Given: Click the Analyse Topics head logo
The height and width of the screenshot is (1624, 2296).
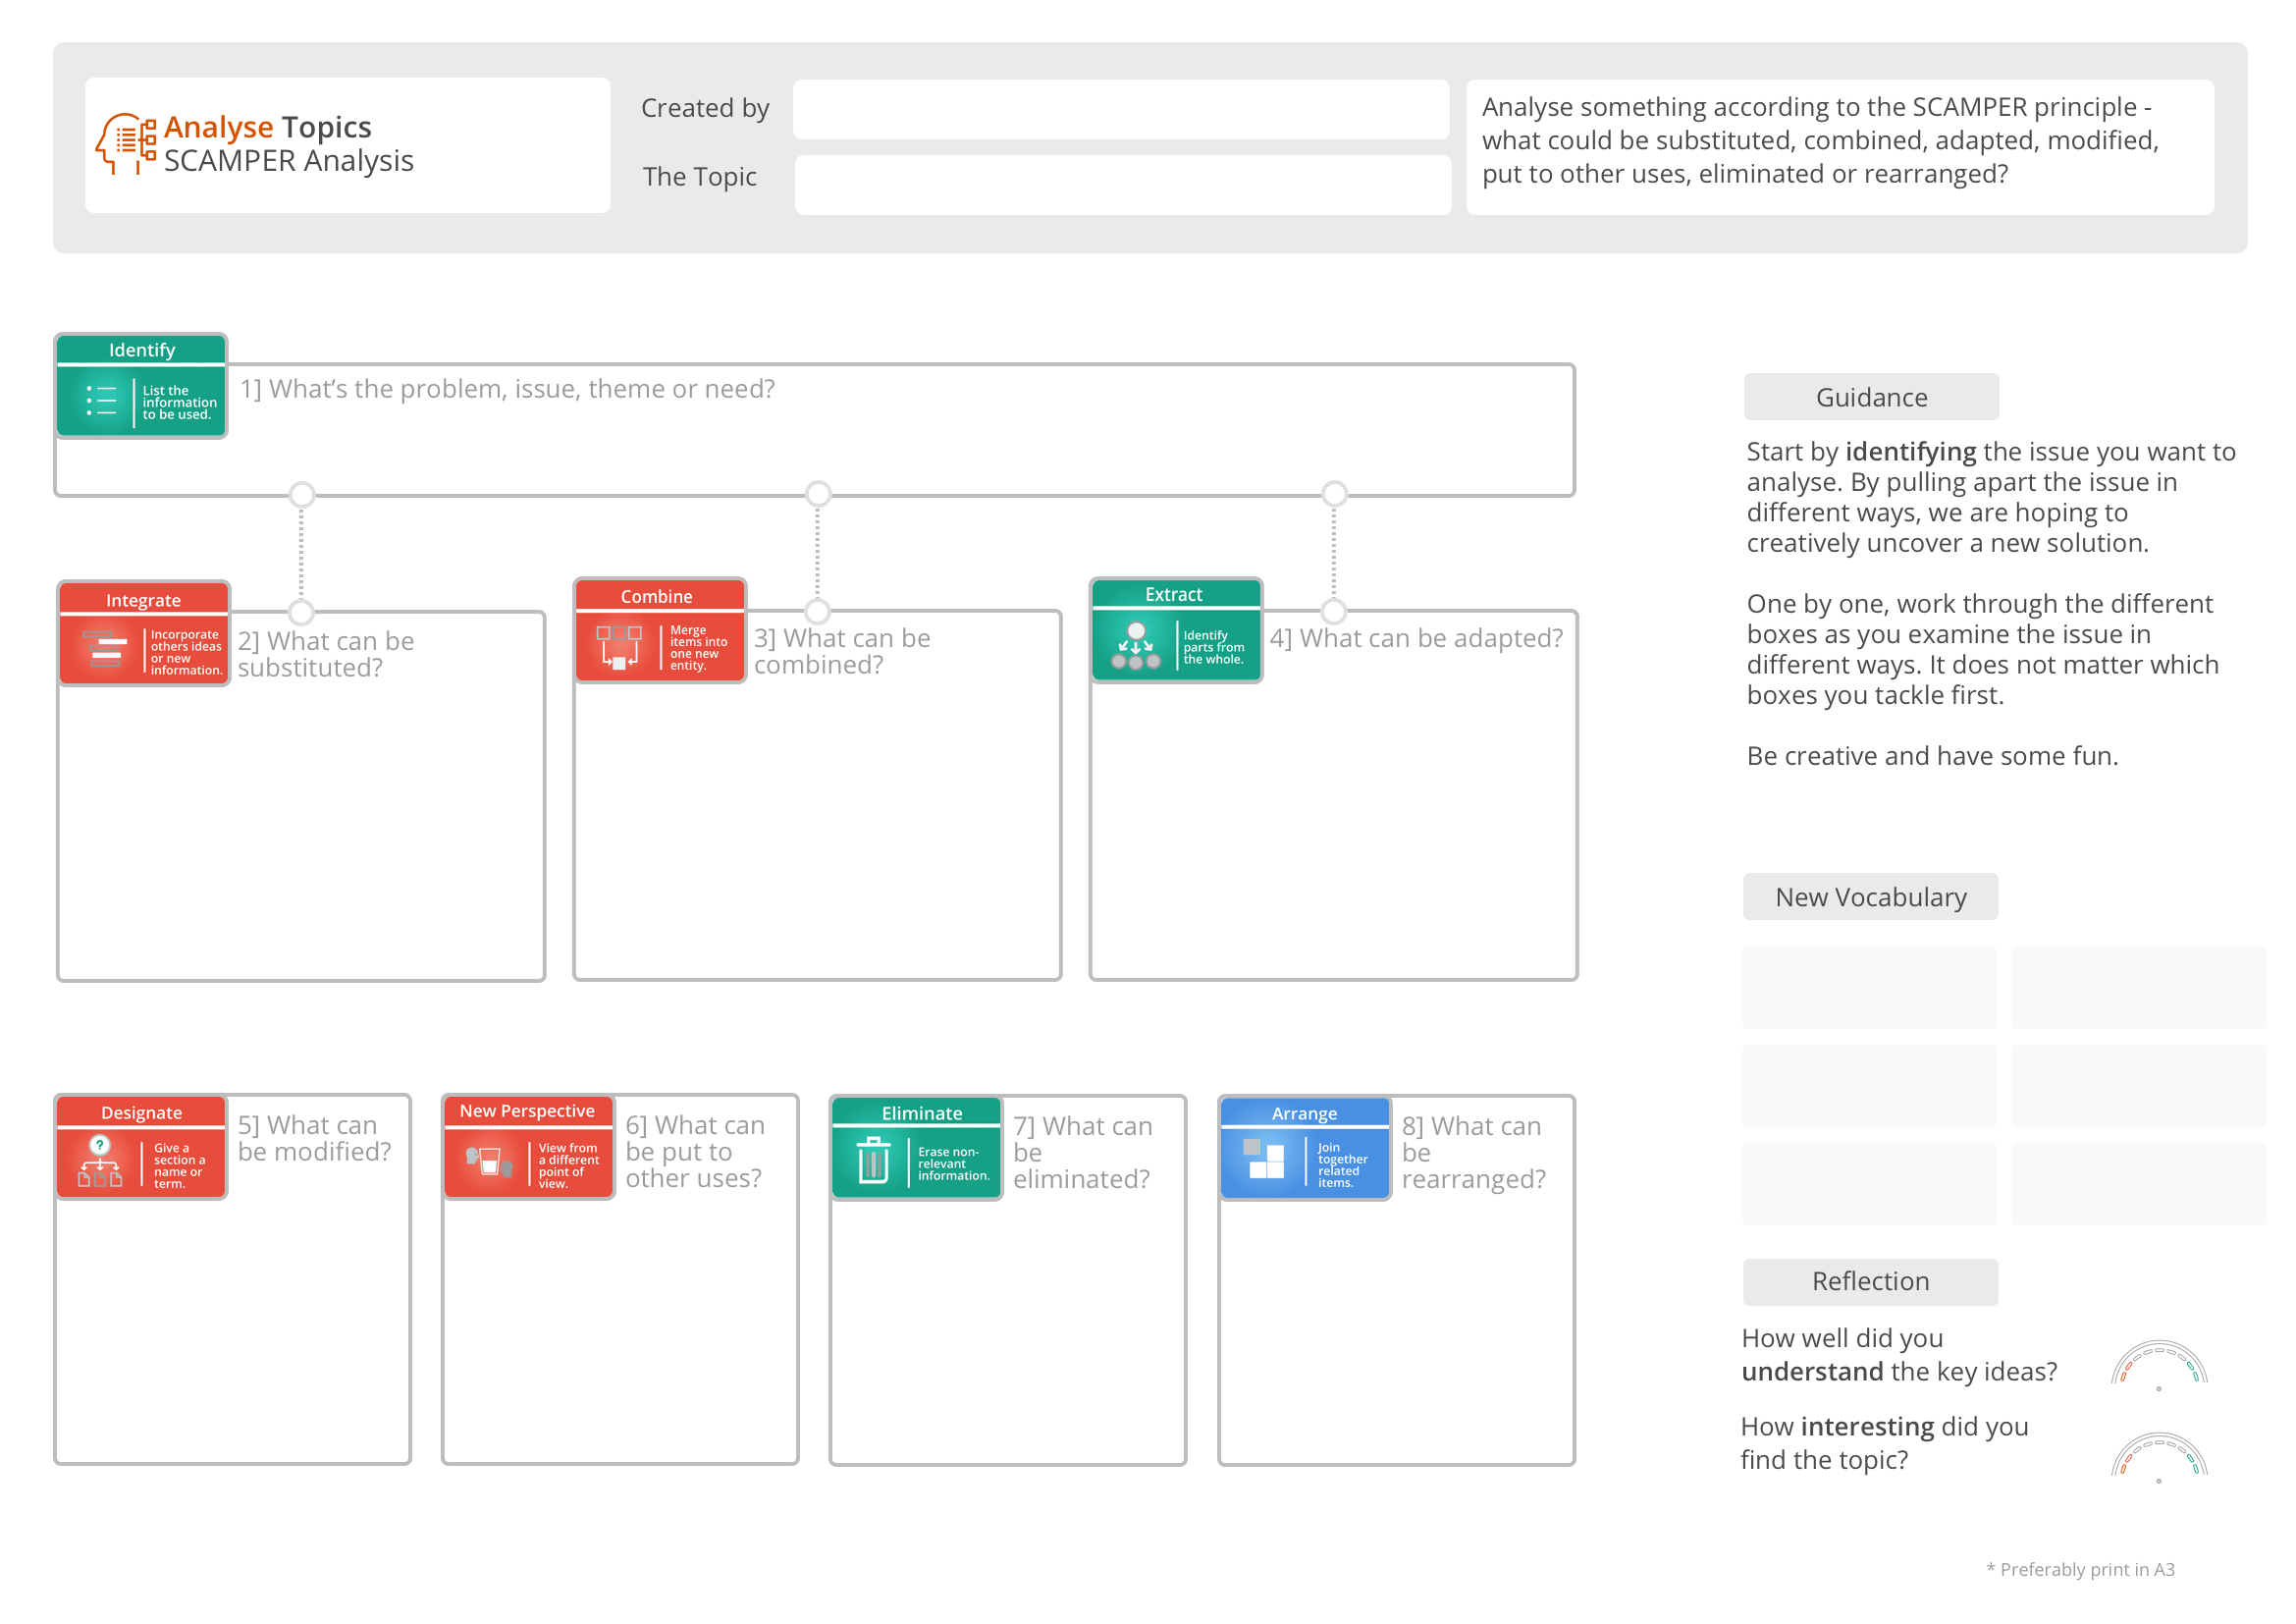Looking at the screenshot, I should point(124,142).
